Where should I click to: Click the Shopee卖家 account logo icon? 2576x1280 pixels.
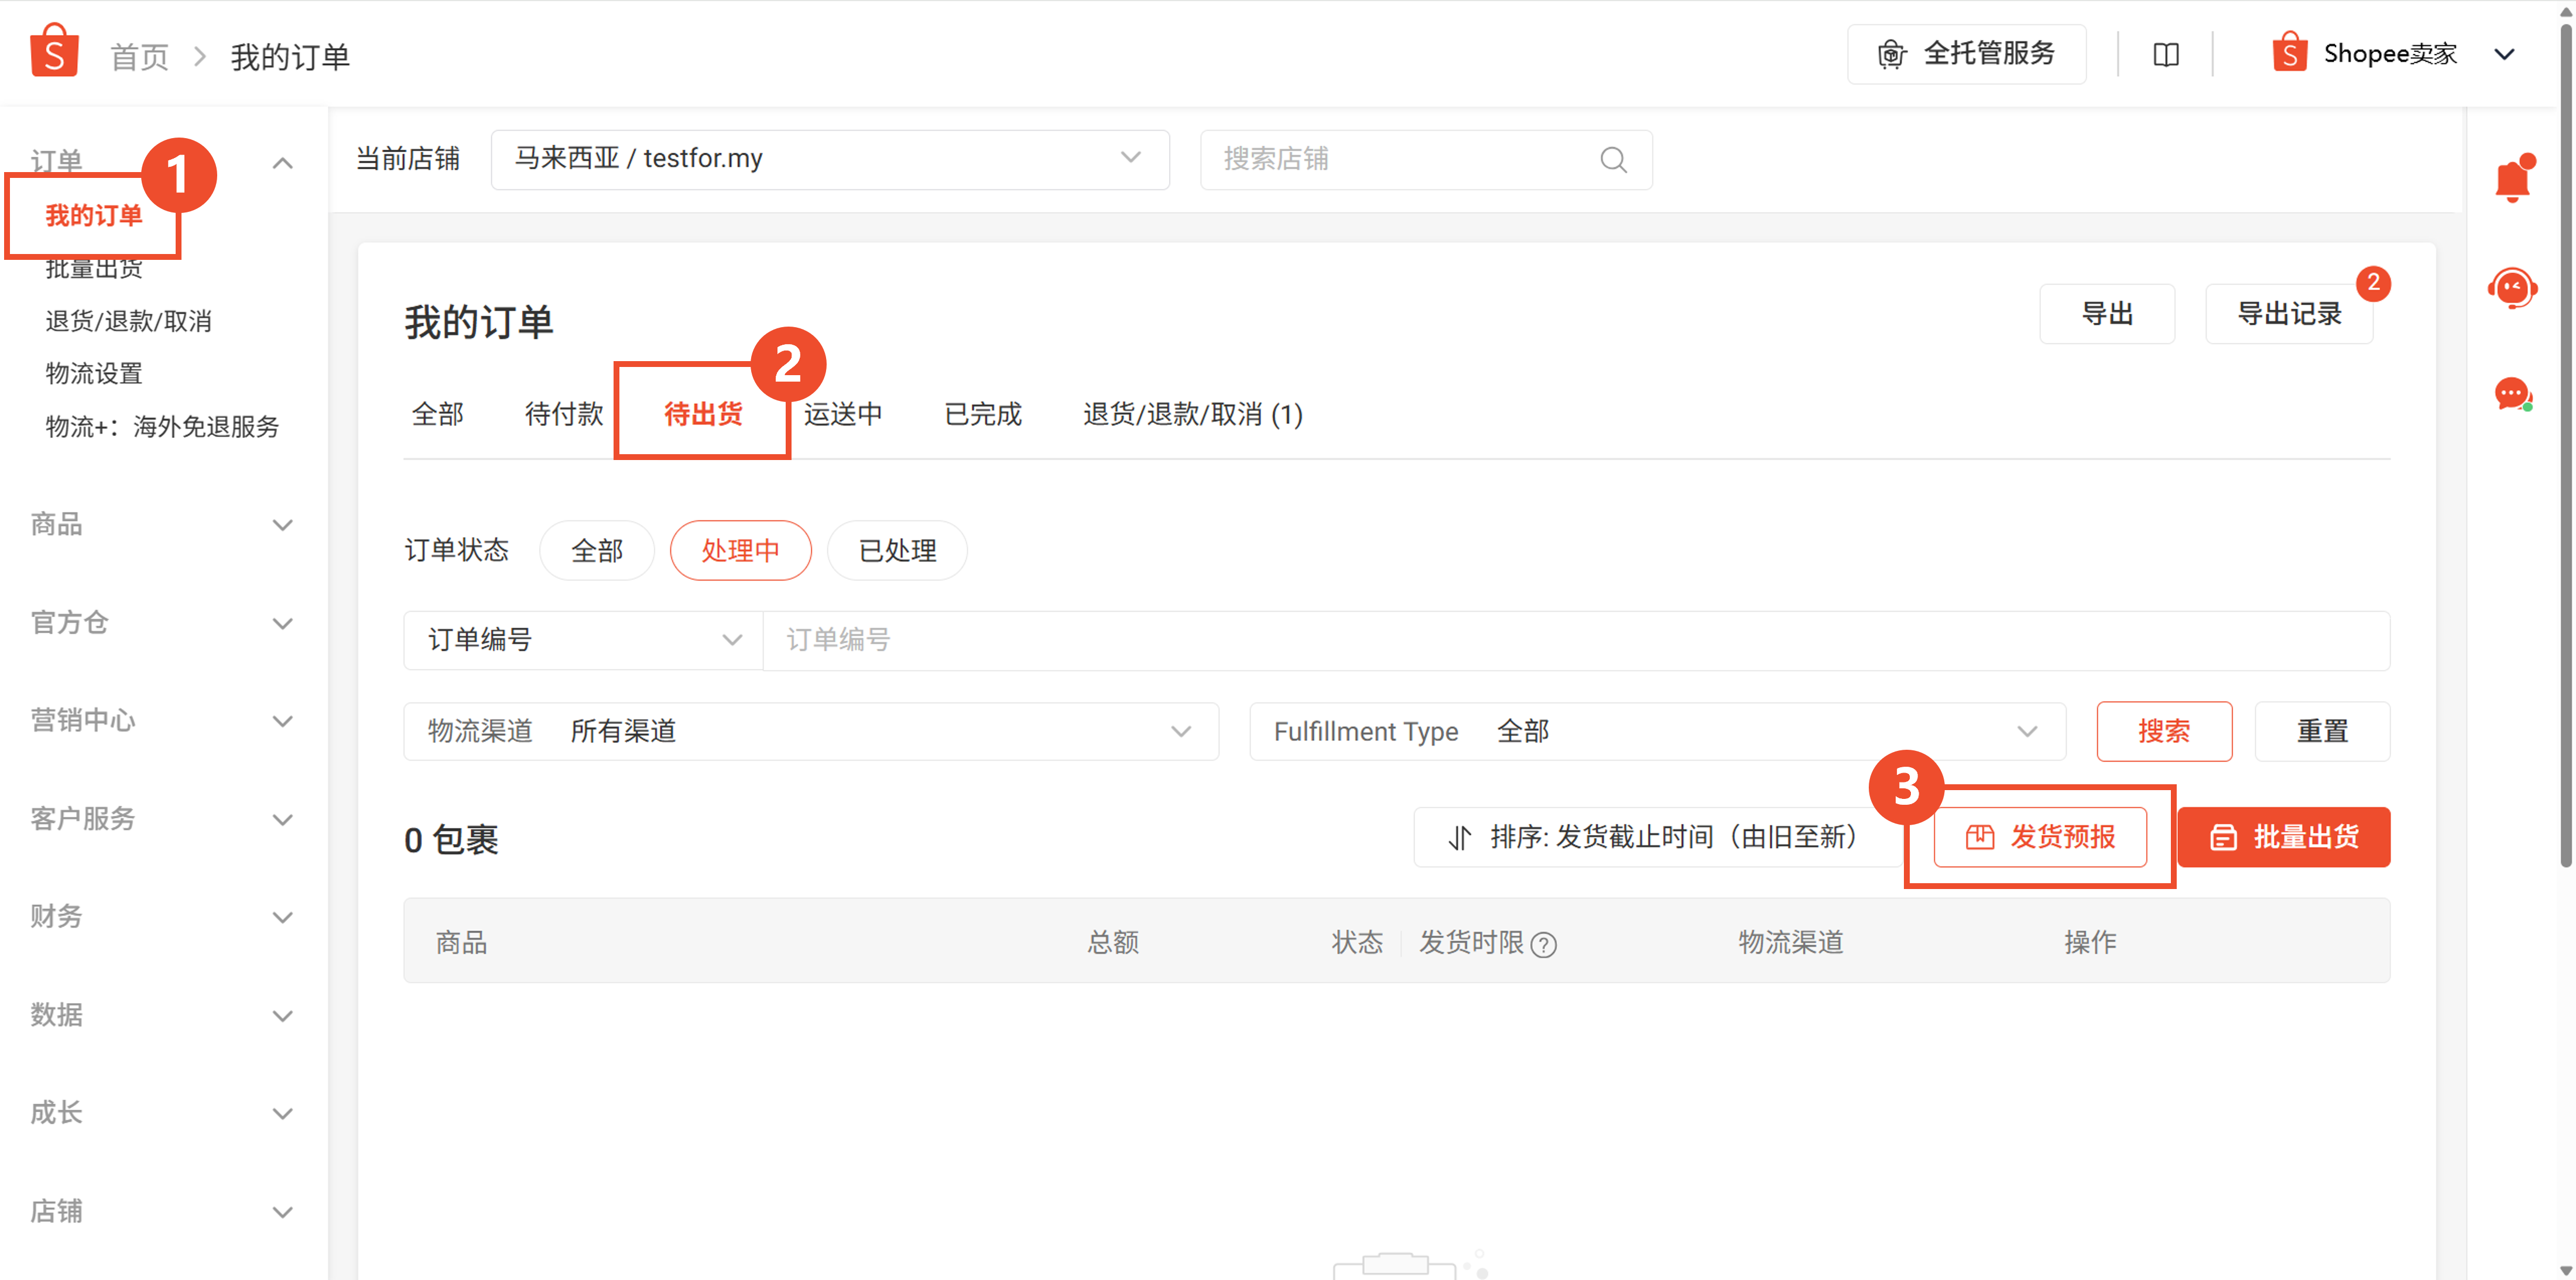[2290, 53]
